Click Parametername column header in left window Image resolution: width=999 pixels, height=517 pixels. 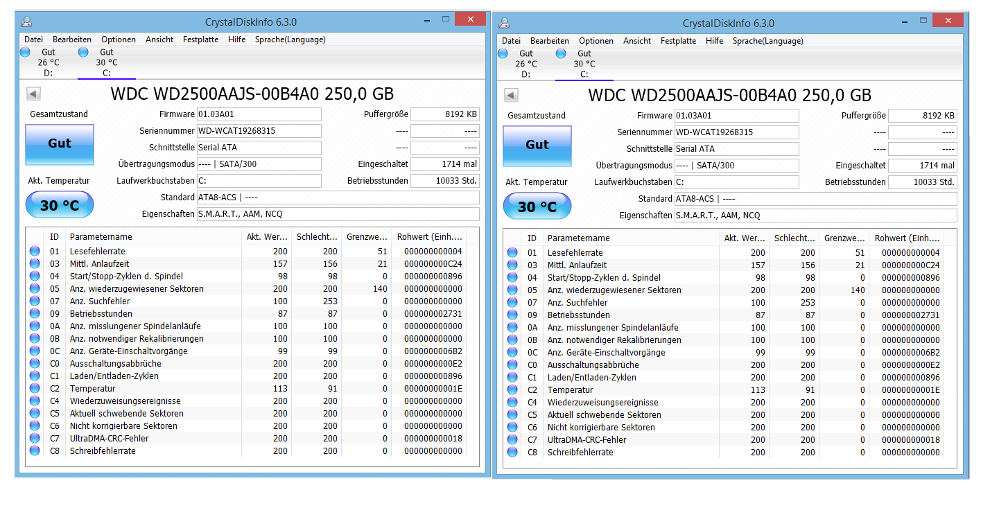[x=153, y=237]
